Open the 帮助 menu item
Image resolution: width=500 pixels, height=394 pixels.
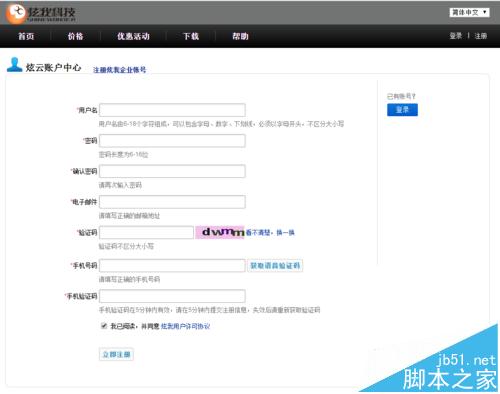tap(240, 36)
